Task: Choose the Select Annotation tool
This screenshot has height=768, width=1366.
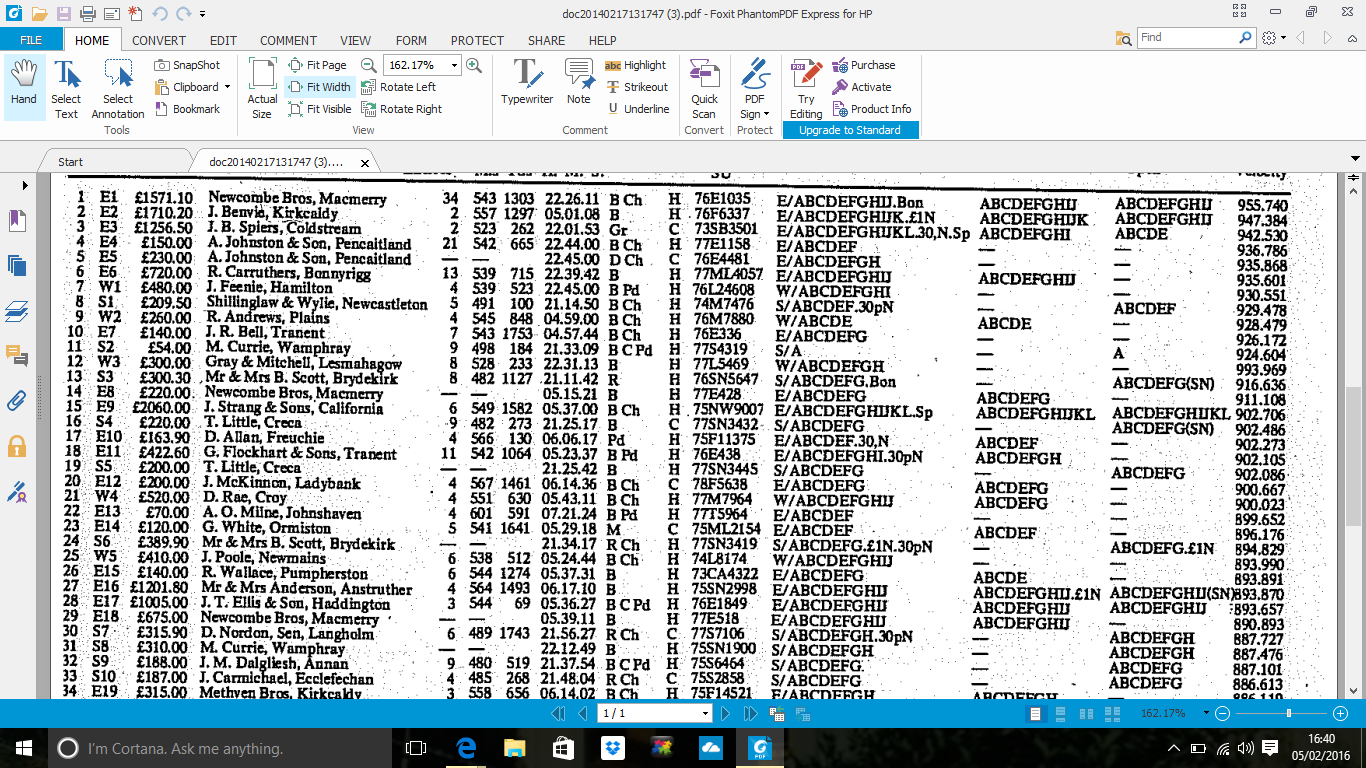Action: pyautogui.click(x=118, y=87)
